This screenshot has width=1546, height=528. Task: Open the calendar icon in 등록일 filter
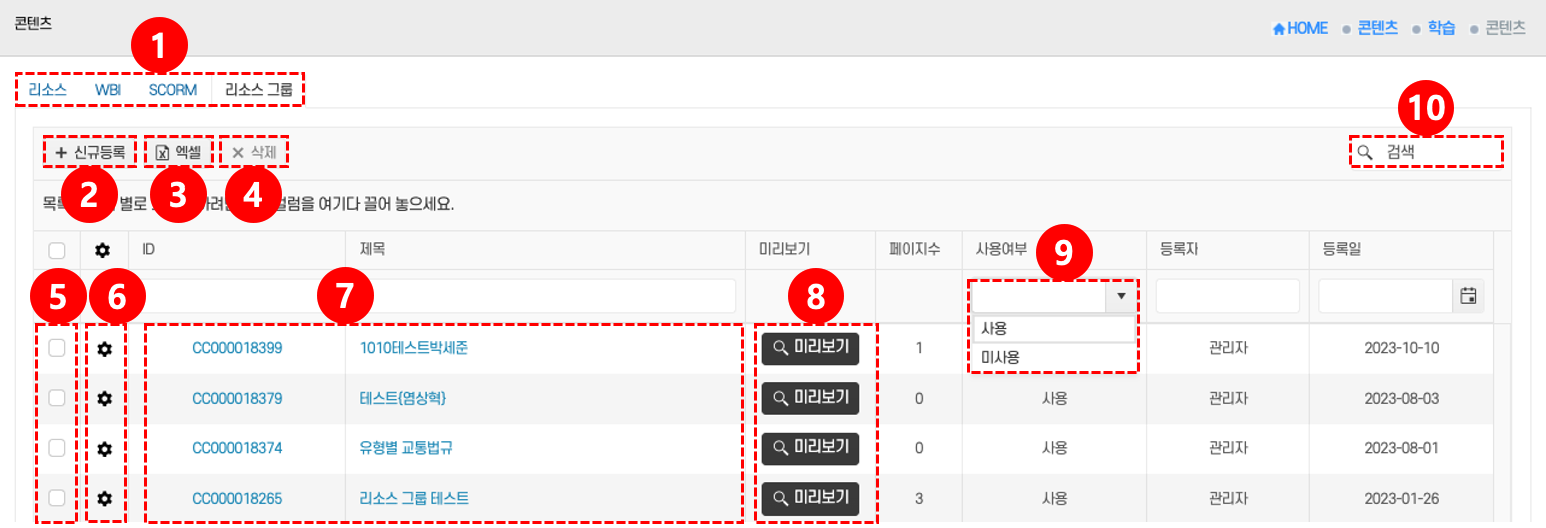pyautogui.click(x=1468, y=296)
